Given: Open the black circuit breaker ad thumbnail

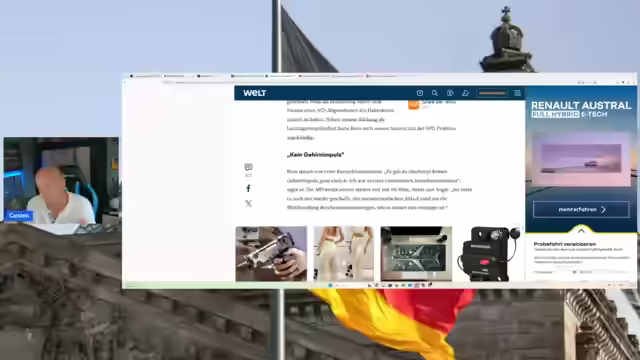Looking at the screenshot, I should pyautogui.click(x=488, y=253).
